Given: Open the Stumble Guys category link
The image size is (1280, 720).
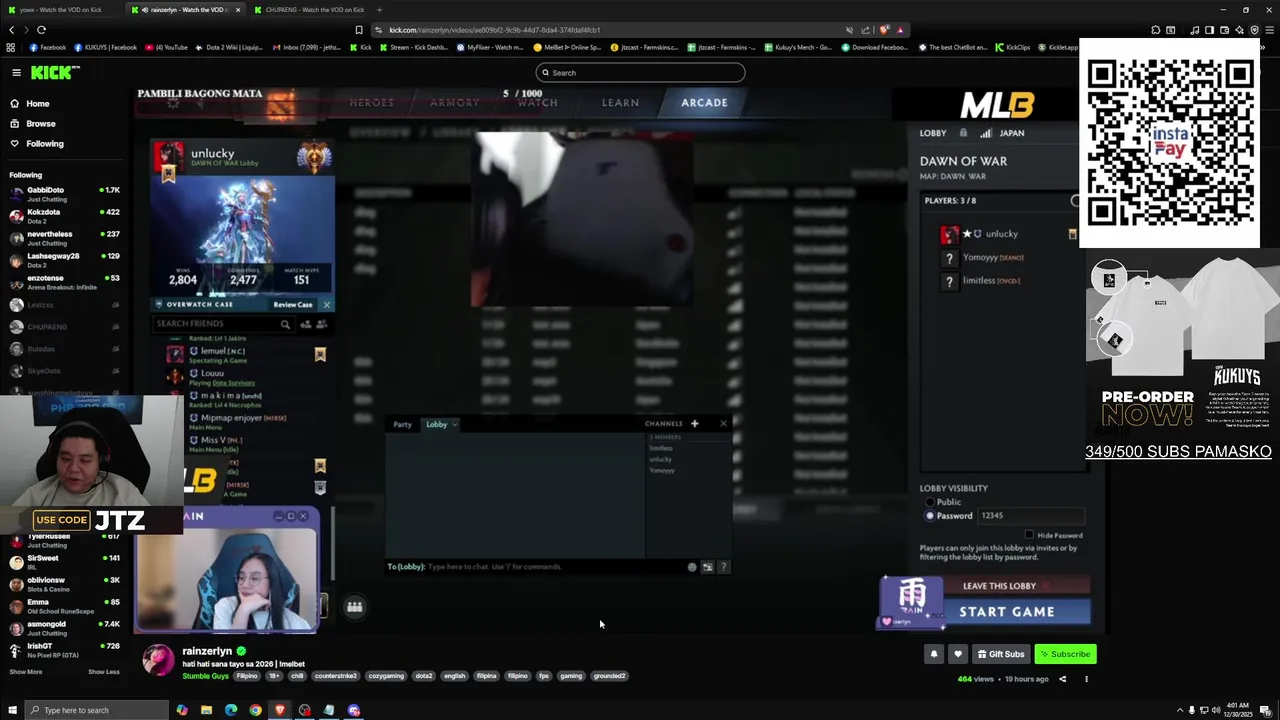Looking at the screenshot, I should (x=205, y=676).
